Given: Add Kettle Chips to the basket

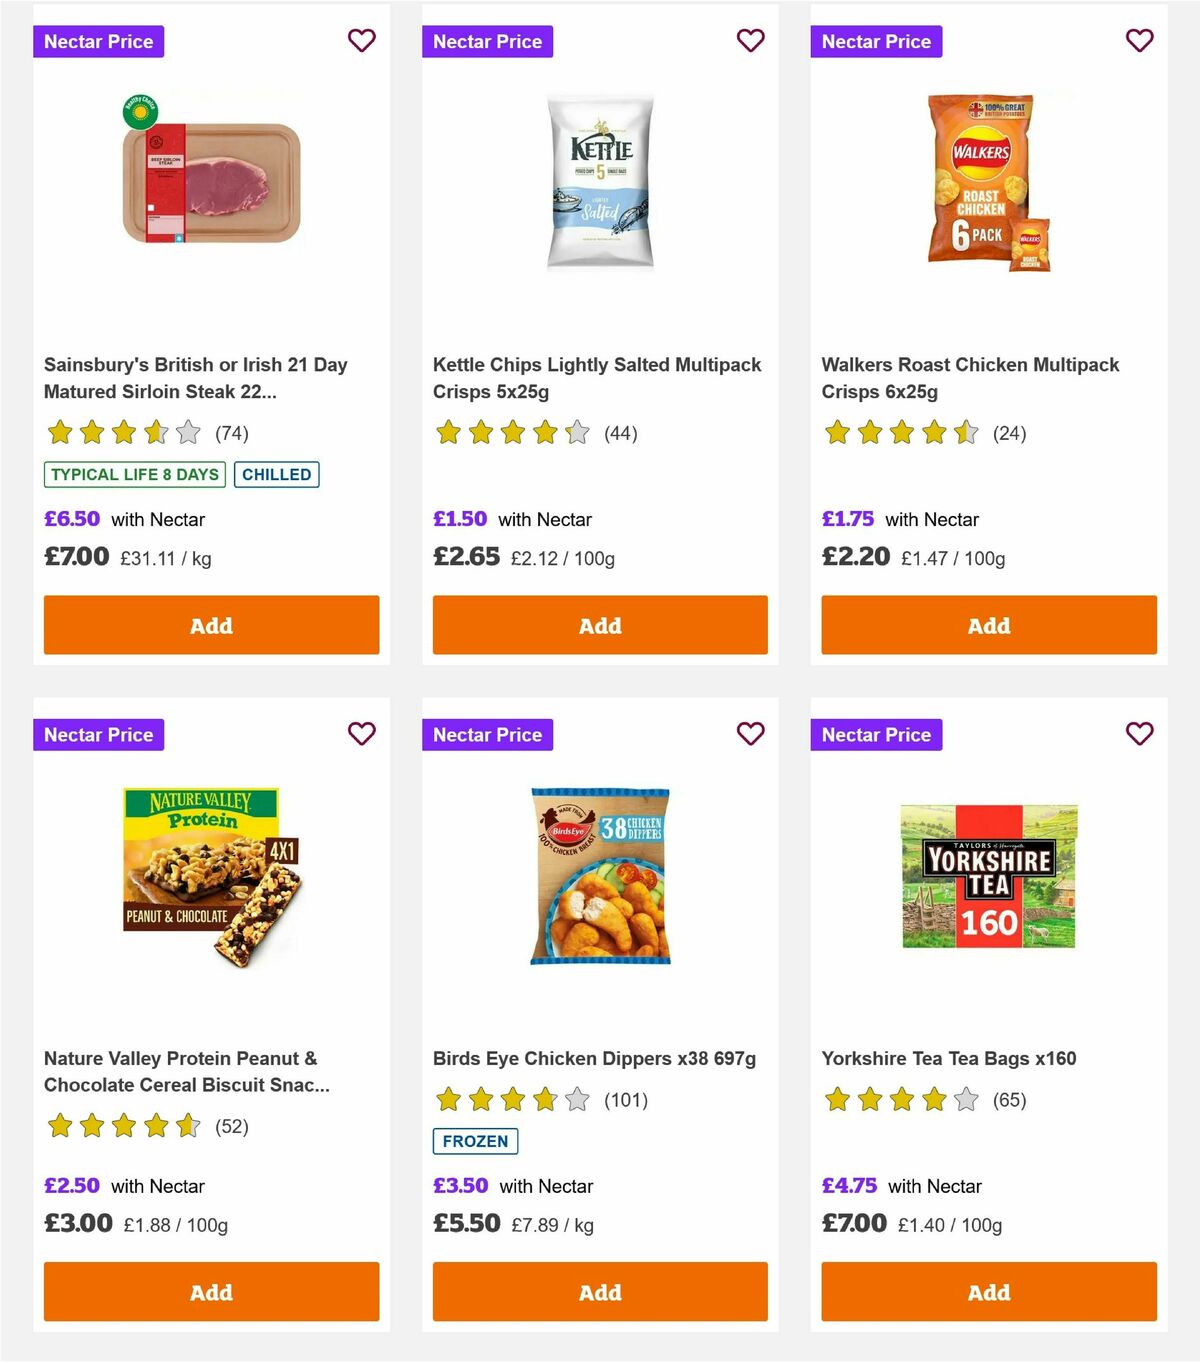Looking at the screenshot, I should click(x=599, y=625).
